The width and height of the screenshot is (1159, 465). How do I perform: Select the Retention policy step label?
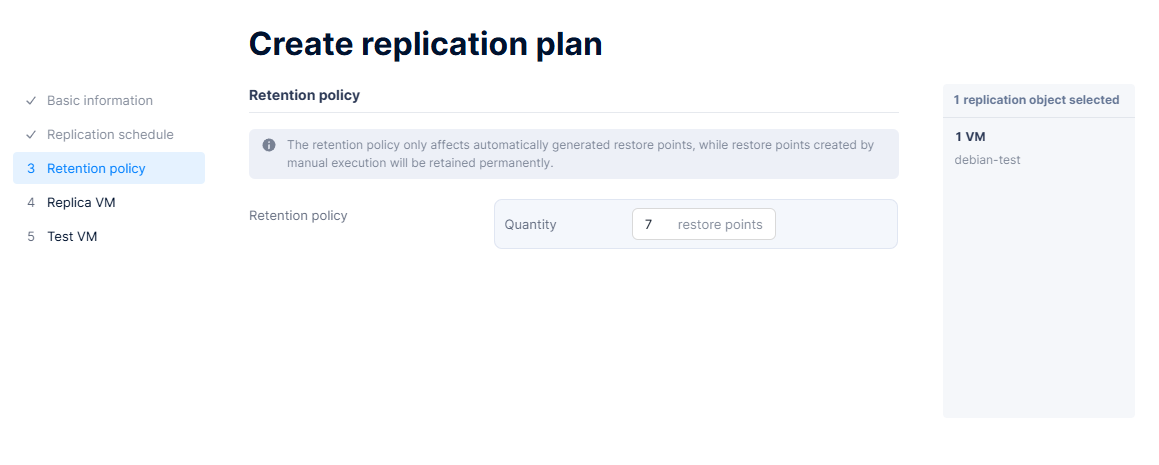pos(96,169)
